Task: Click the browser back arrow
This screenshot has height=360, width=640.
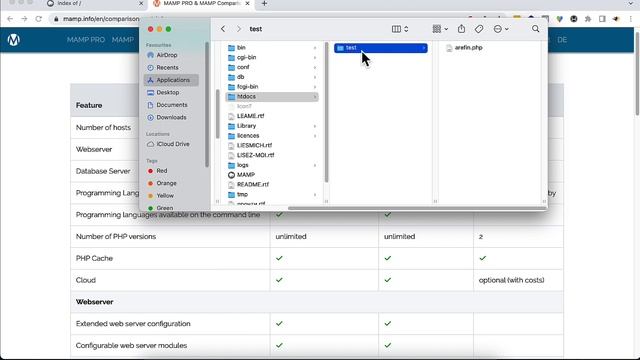Action: (10, 19)
